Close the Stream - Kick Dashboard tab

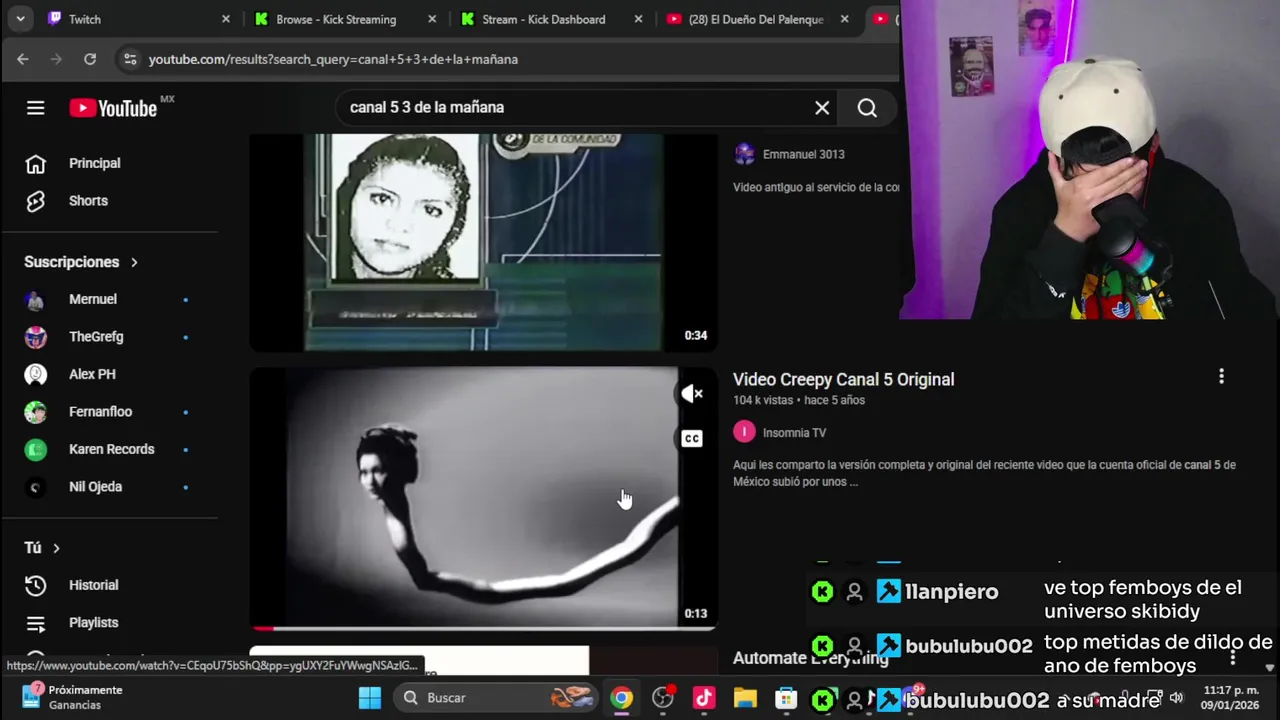[638, 19]
